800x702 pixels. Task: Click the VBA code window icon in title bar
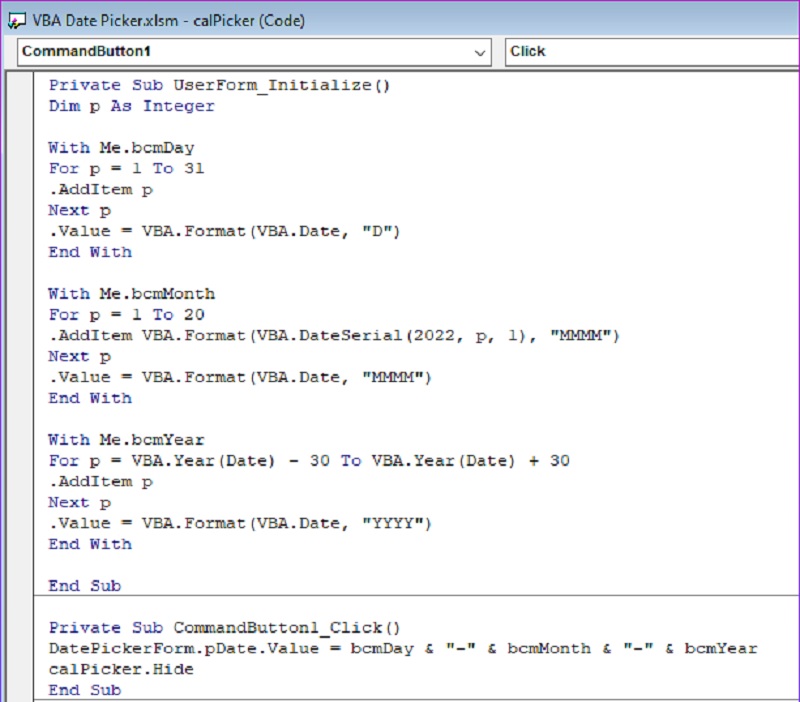(x=16, y=20)
